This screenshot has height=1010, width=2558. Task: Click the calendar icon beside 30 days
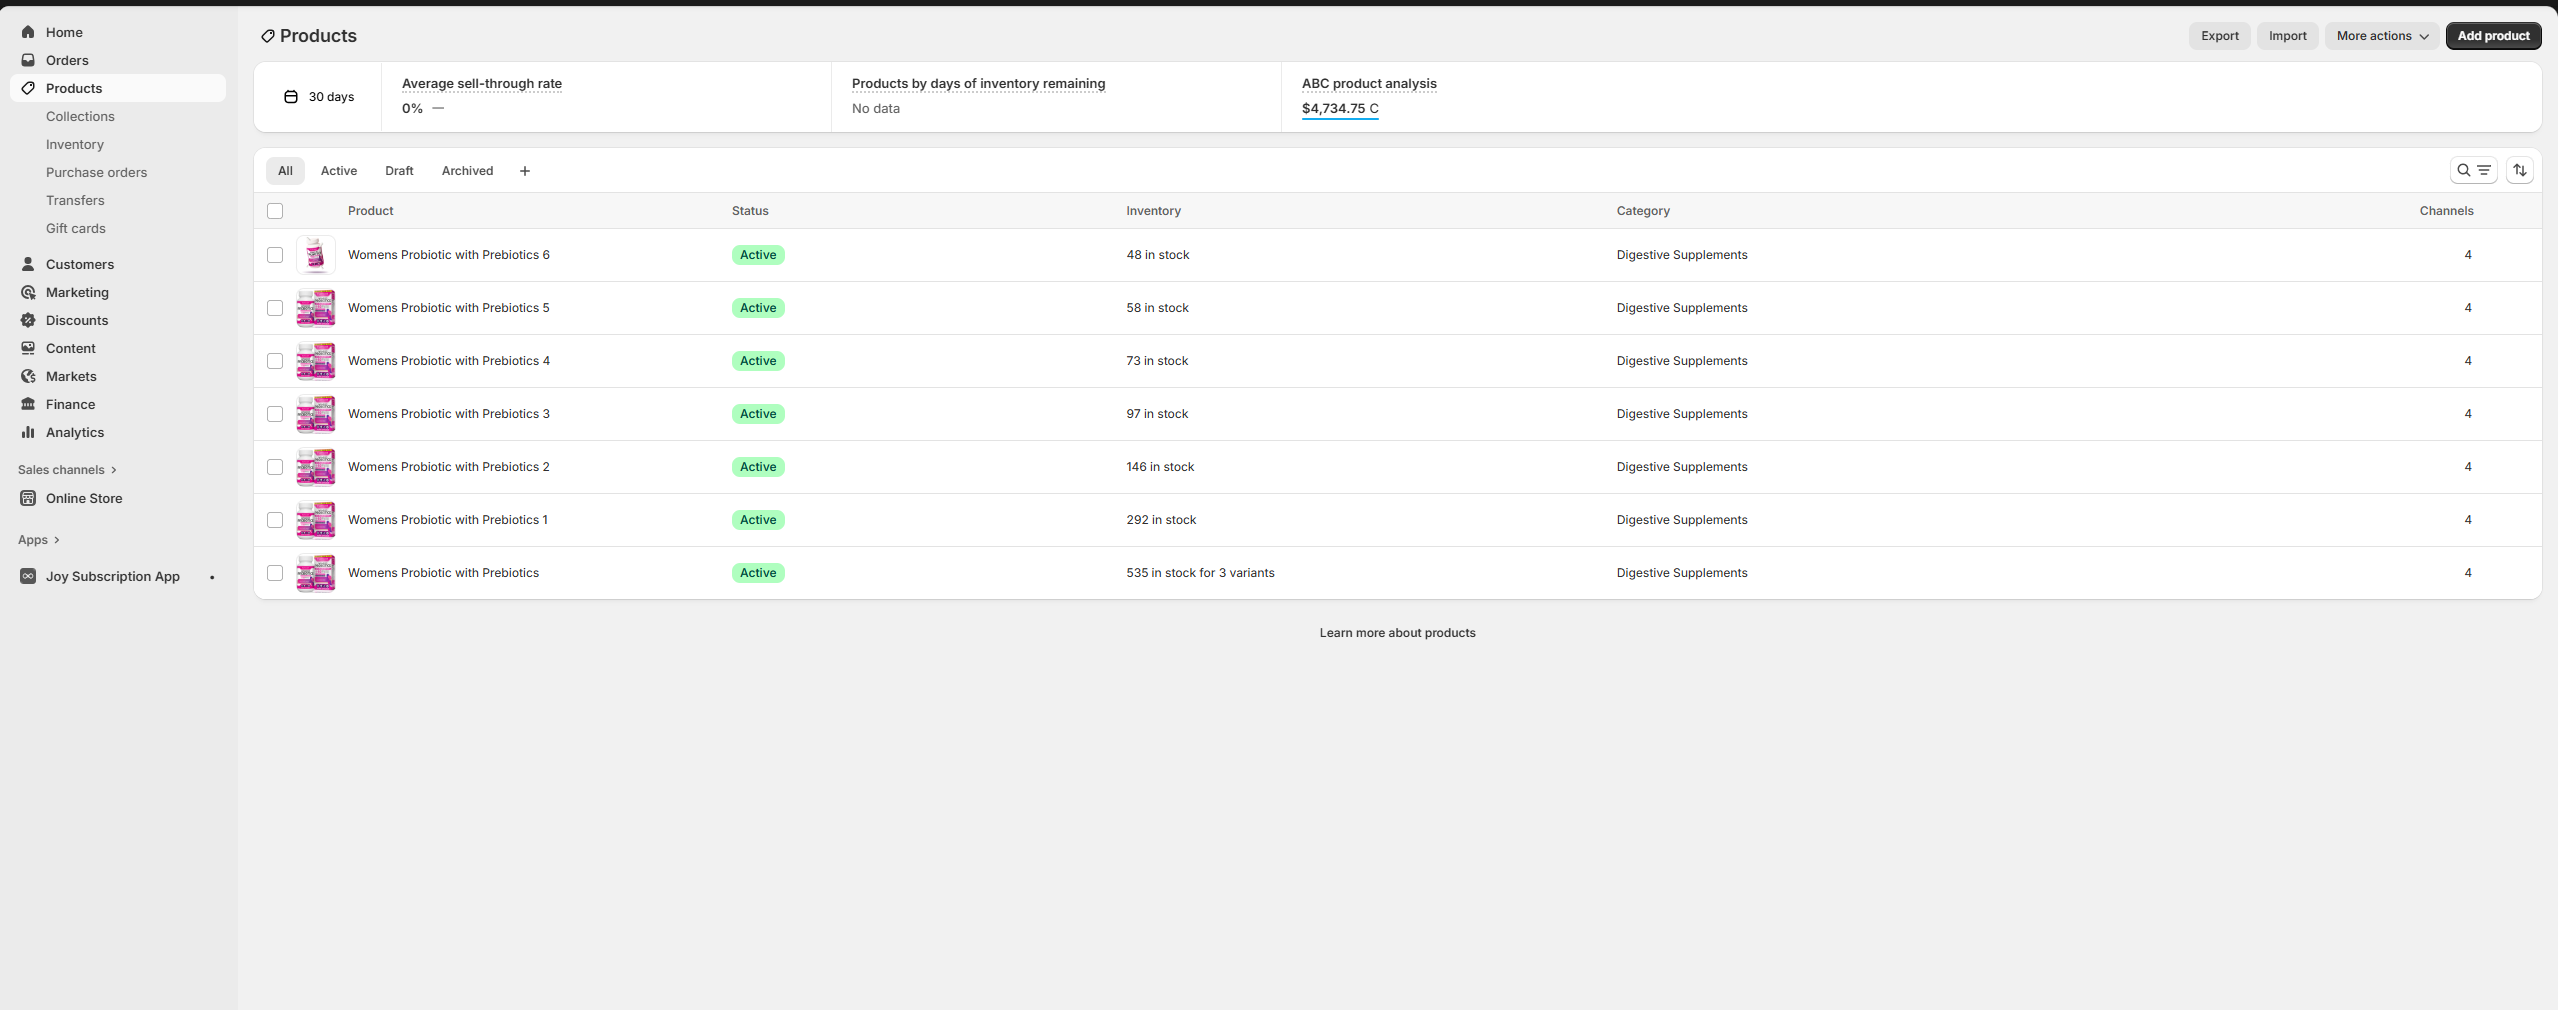[291, 97]
